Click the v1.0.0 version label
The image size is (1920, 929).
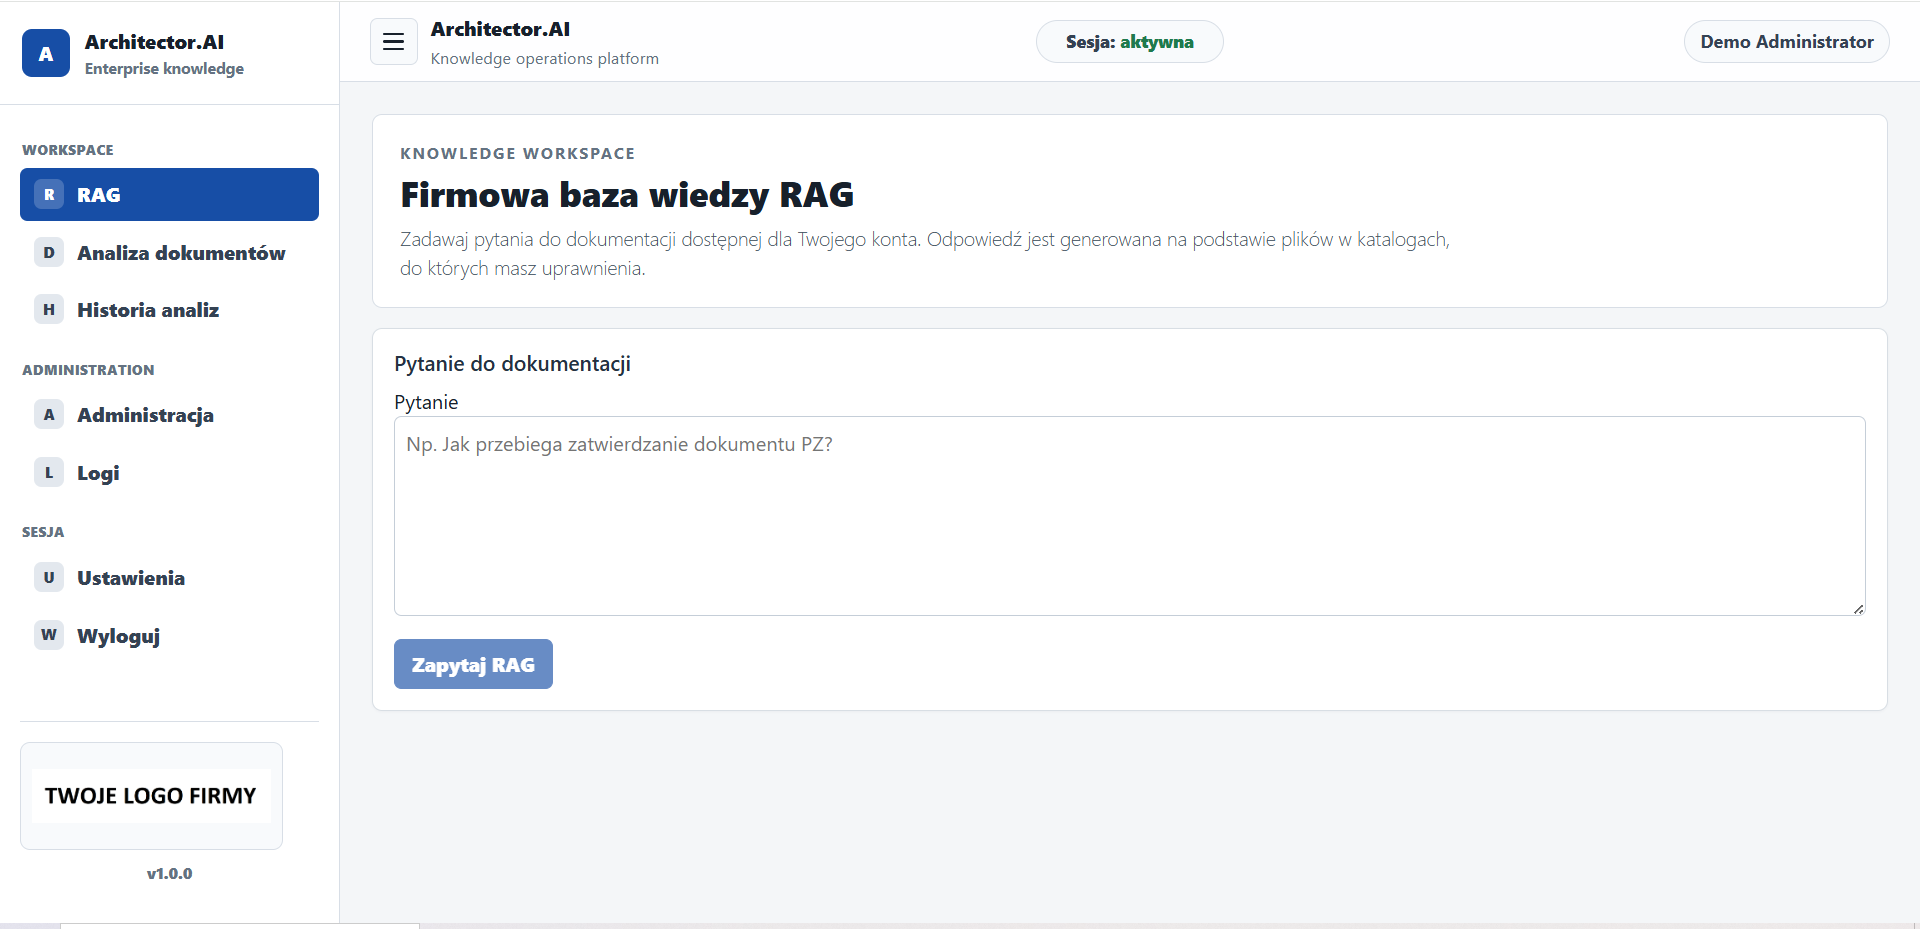pyautogui.click(x=169, y=873)
